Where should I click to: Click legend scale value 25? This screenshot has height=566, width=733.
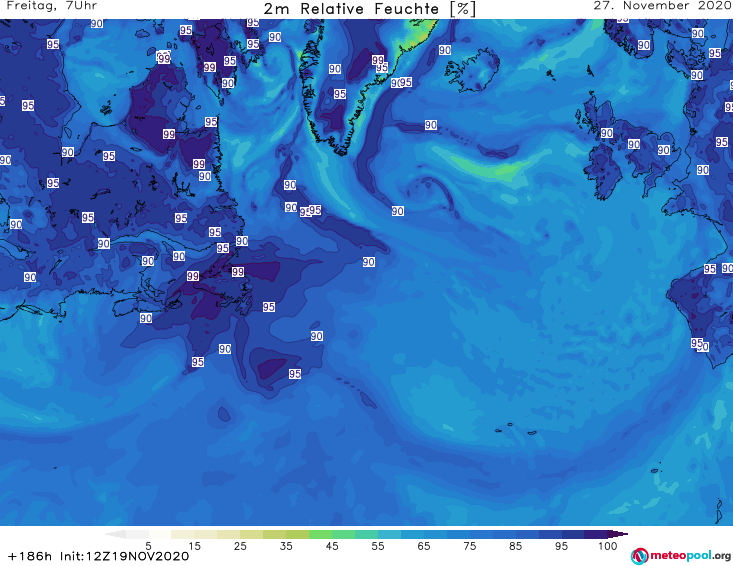click(240, 546)
